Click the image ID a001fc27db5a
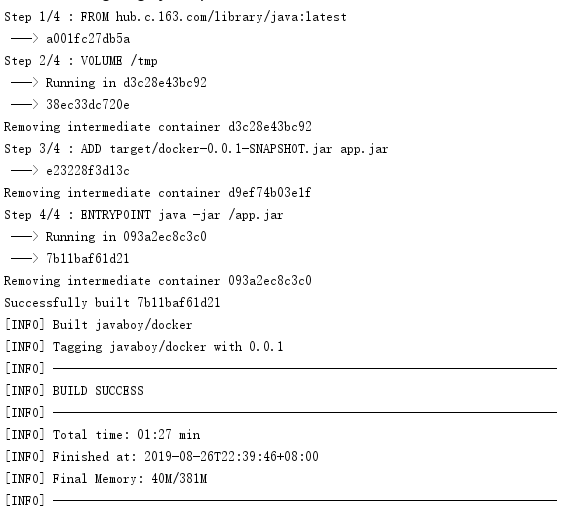 (88, 39)
